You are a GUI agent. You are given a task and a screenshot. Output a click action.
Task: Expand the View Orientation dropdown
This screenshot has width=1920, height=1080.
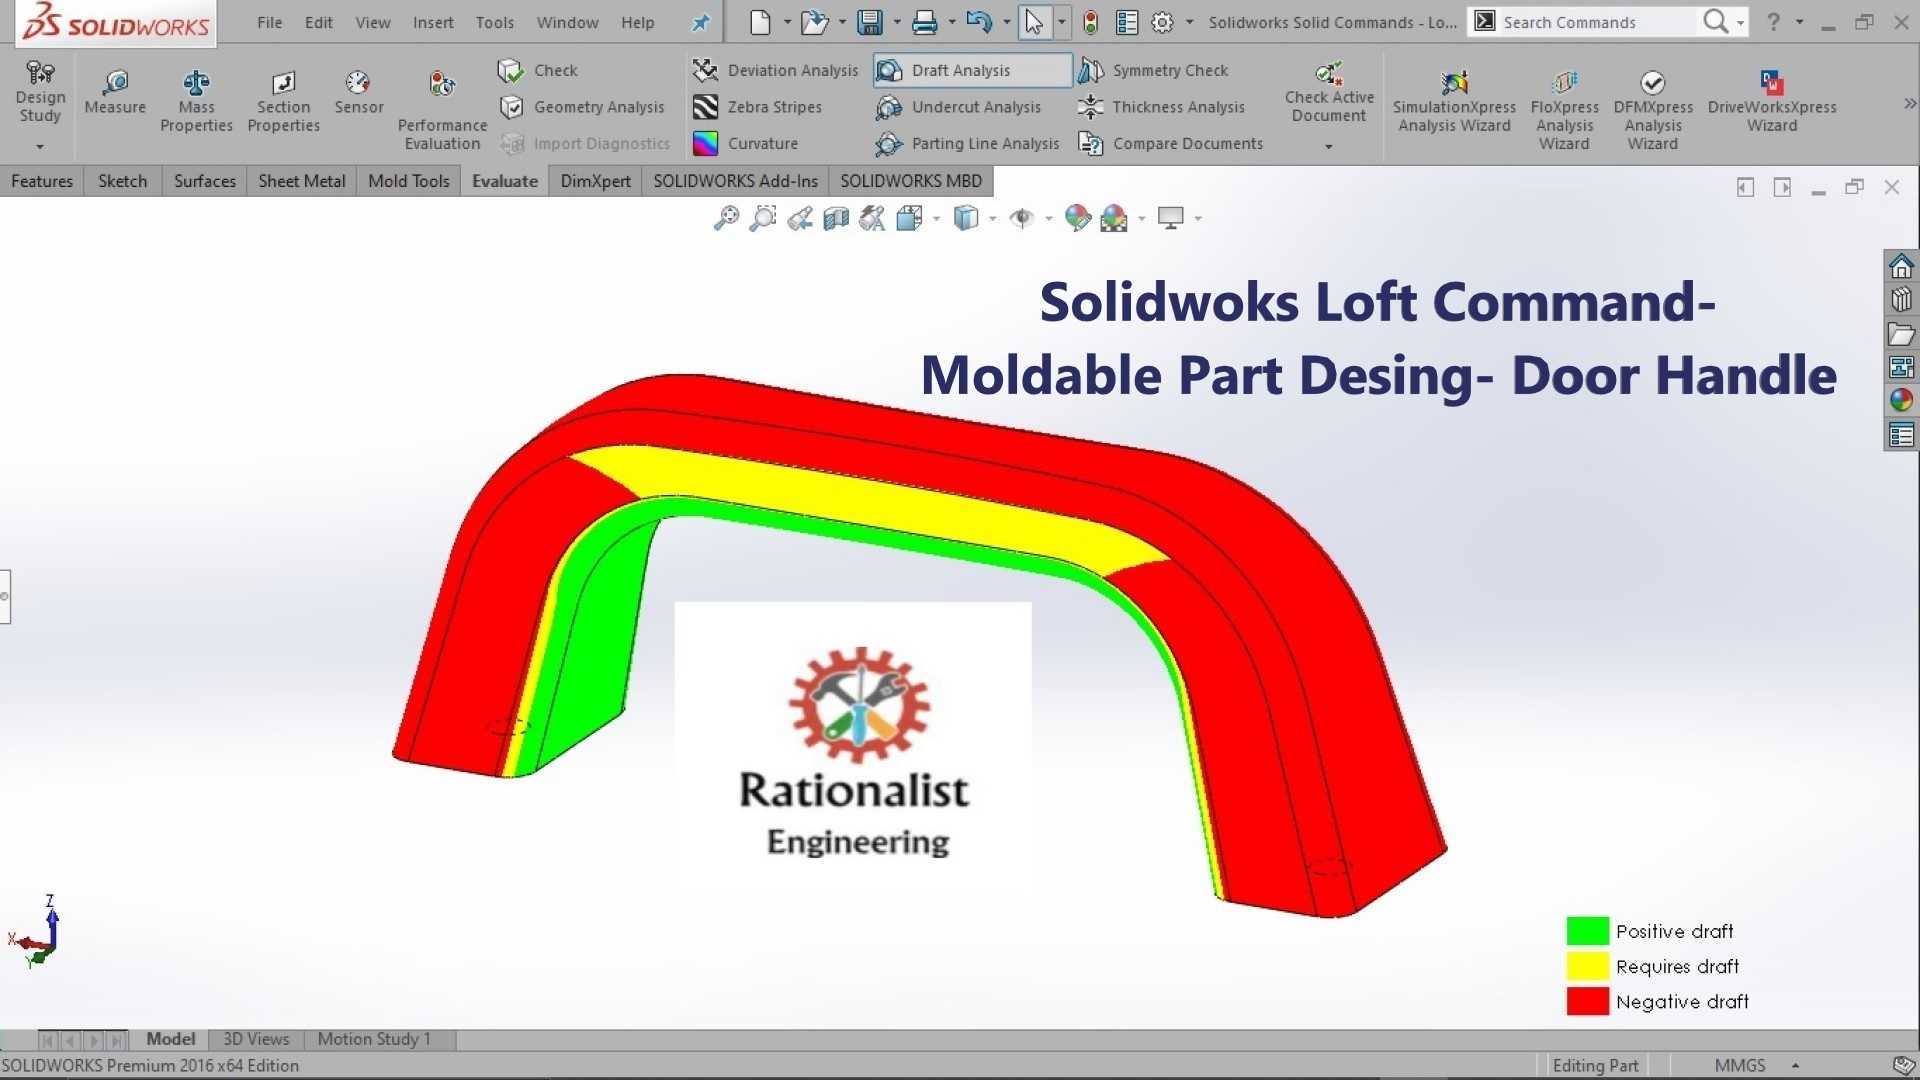point(936,218)
